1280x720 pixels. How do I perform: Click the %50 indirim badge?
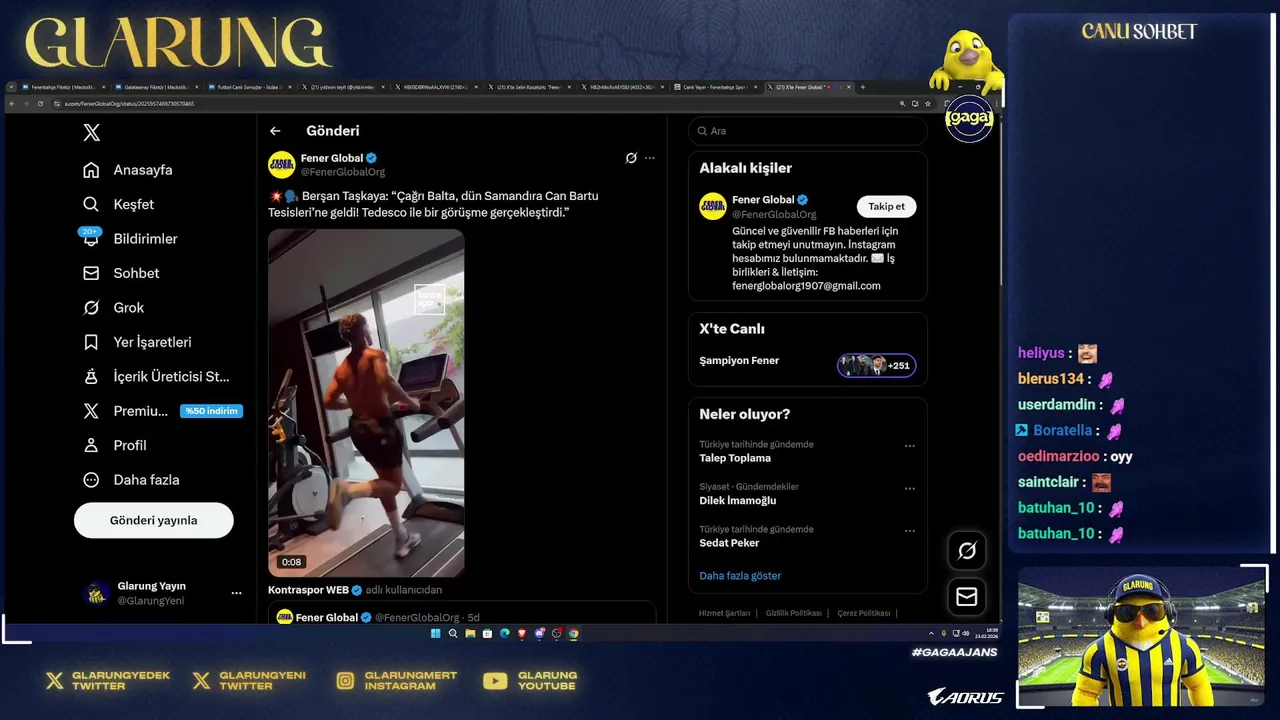coord(211,411)
